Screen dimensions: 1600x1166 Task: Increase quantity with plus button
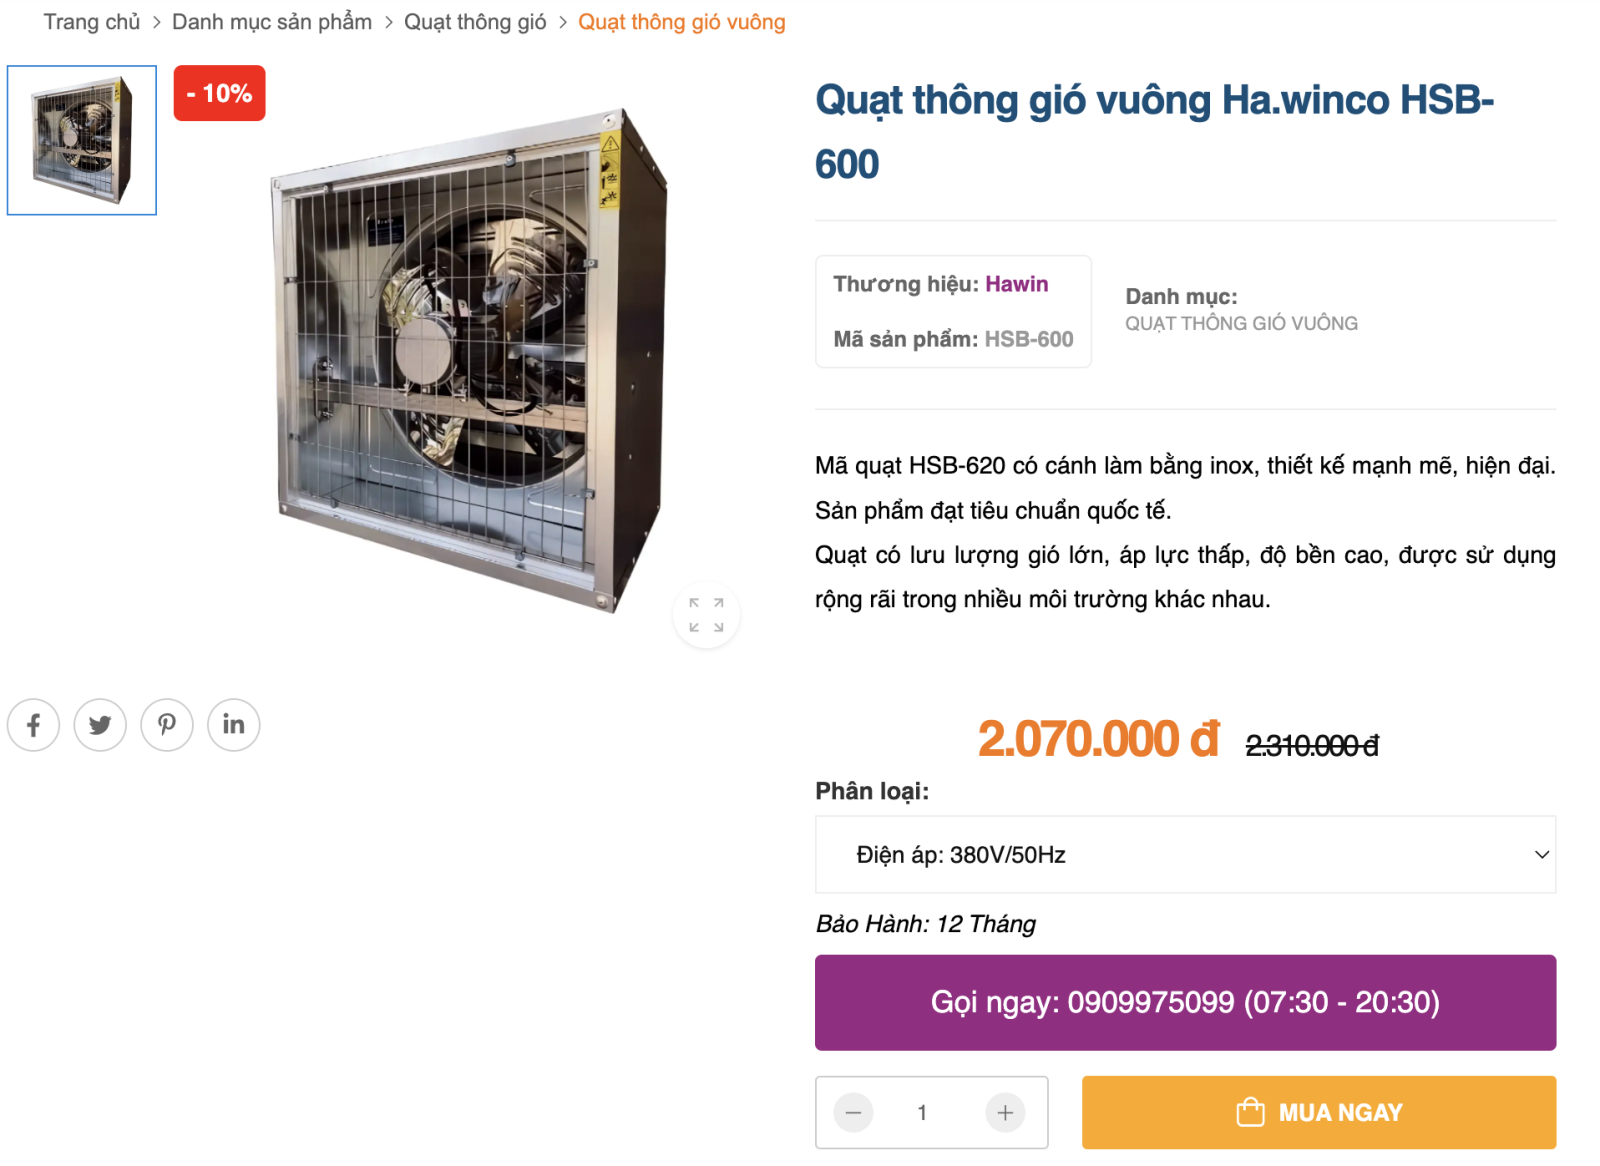[x=1005, y=1112]
